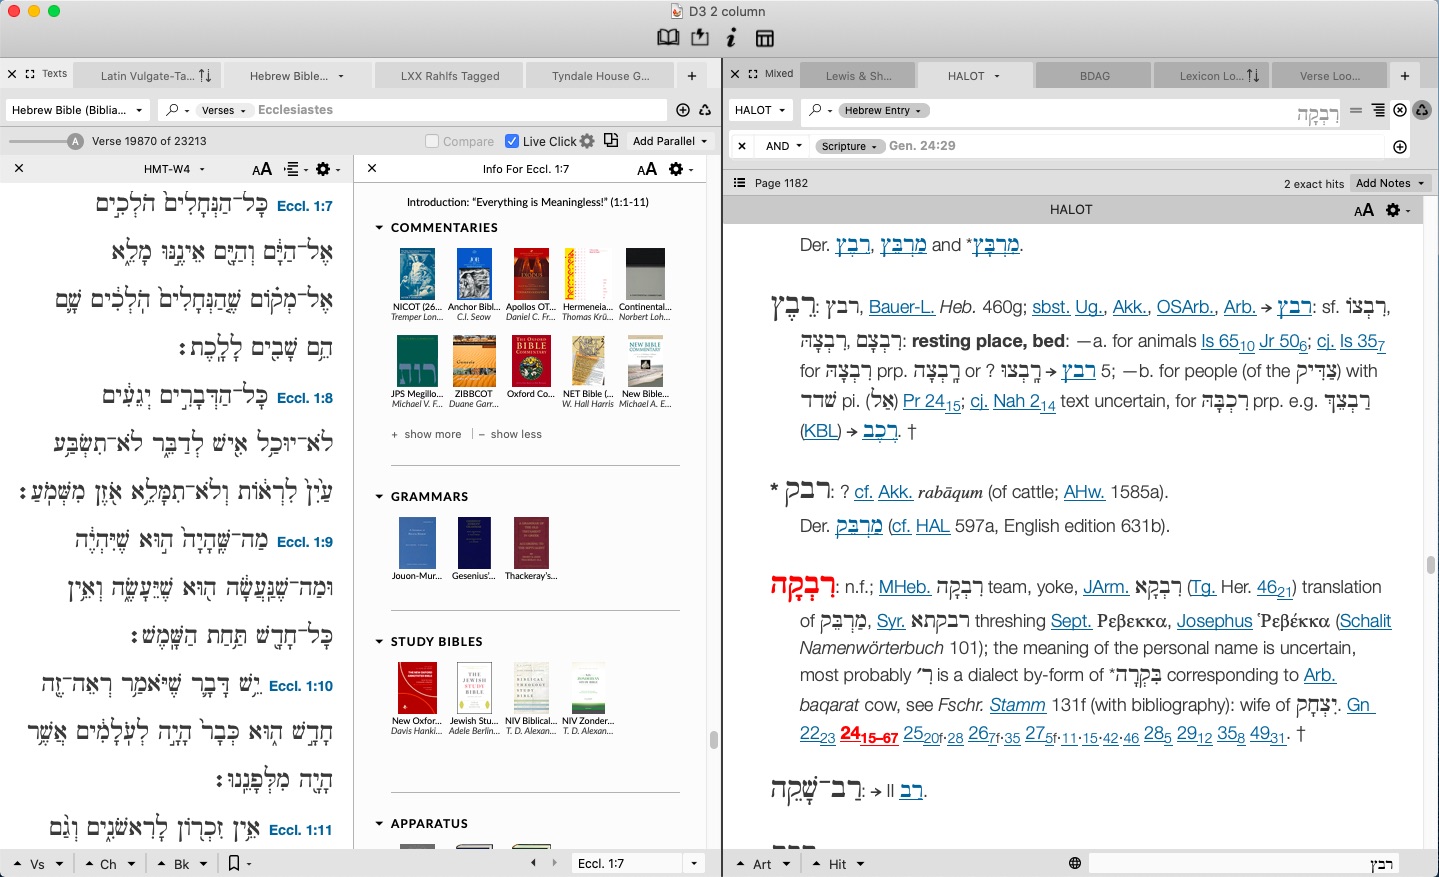Click the globe icon in HALOT bottom bar
Screen dimensions: 1439x877
coord(1075,863)
